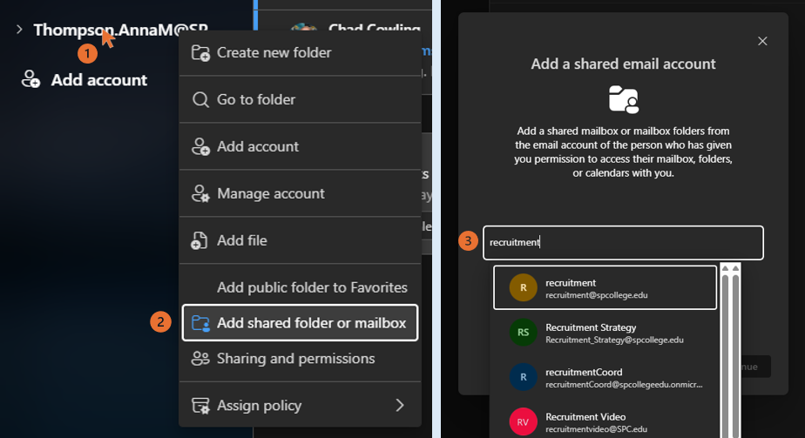Click the Go to folder magnifier icon
Viewport: 805px width, 438px height.
pyautogui.click(x=200, y=100)
